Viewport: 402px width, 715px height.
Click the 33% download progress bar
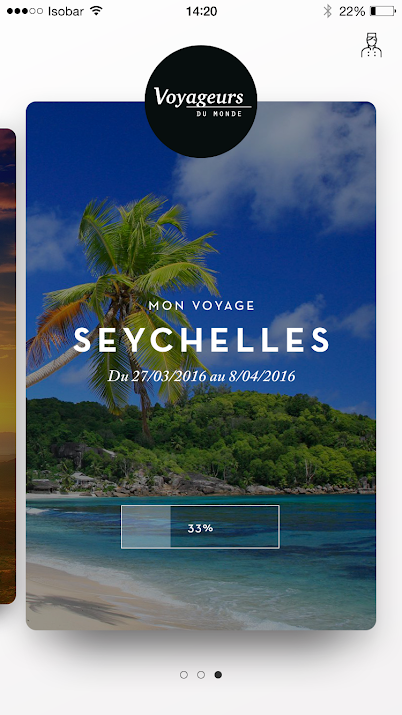(201, 527)
